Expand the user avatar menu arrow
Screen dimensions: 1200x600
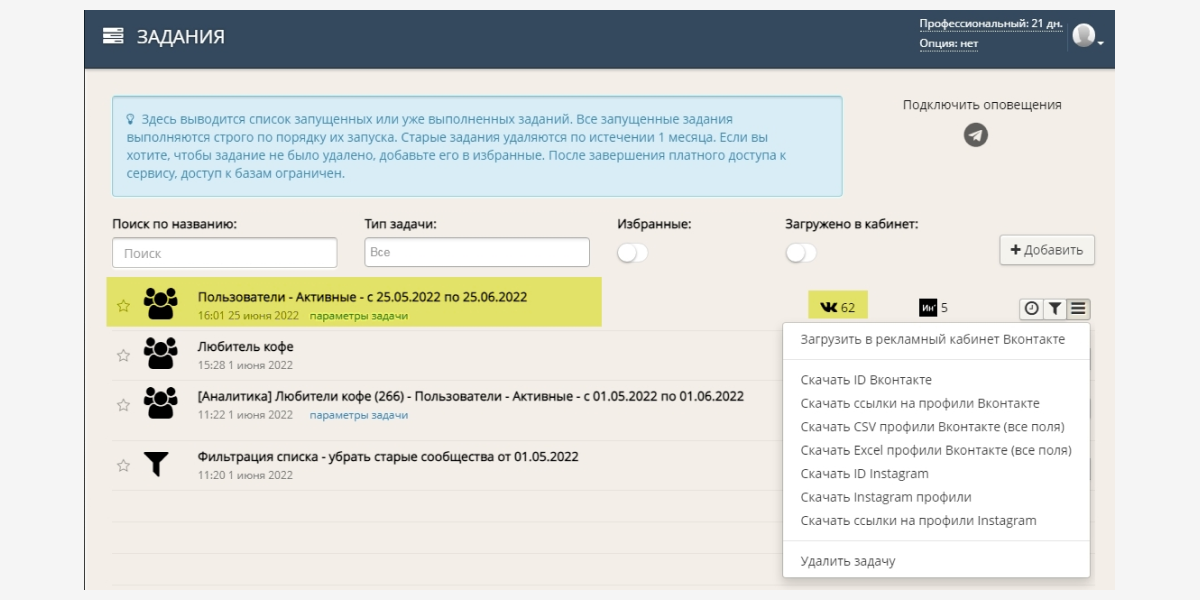click(1100, 44)
